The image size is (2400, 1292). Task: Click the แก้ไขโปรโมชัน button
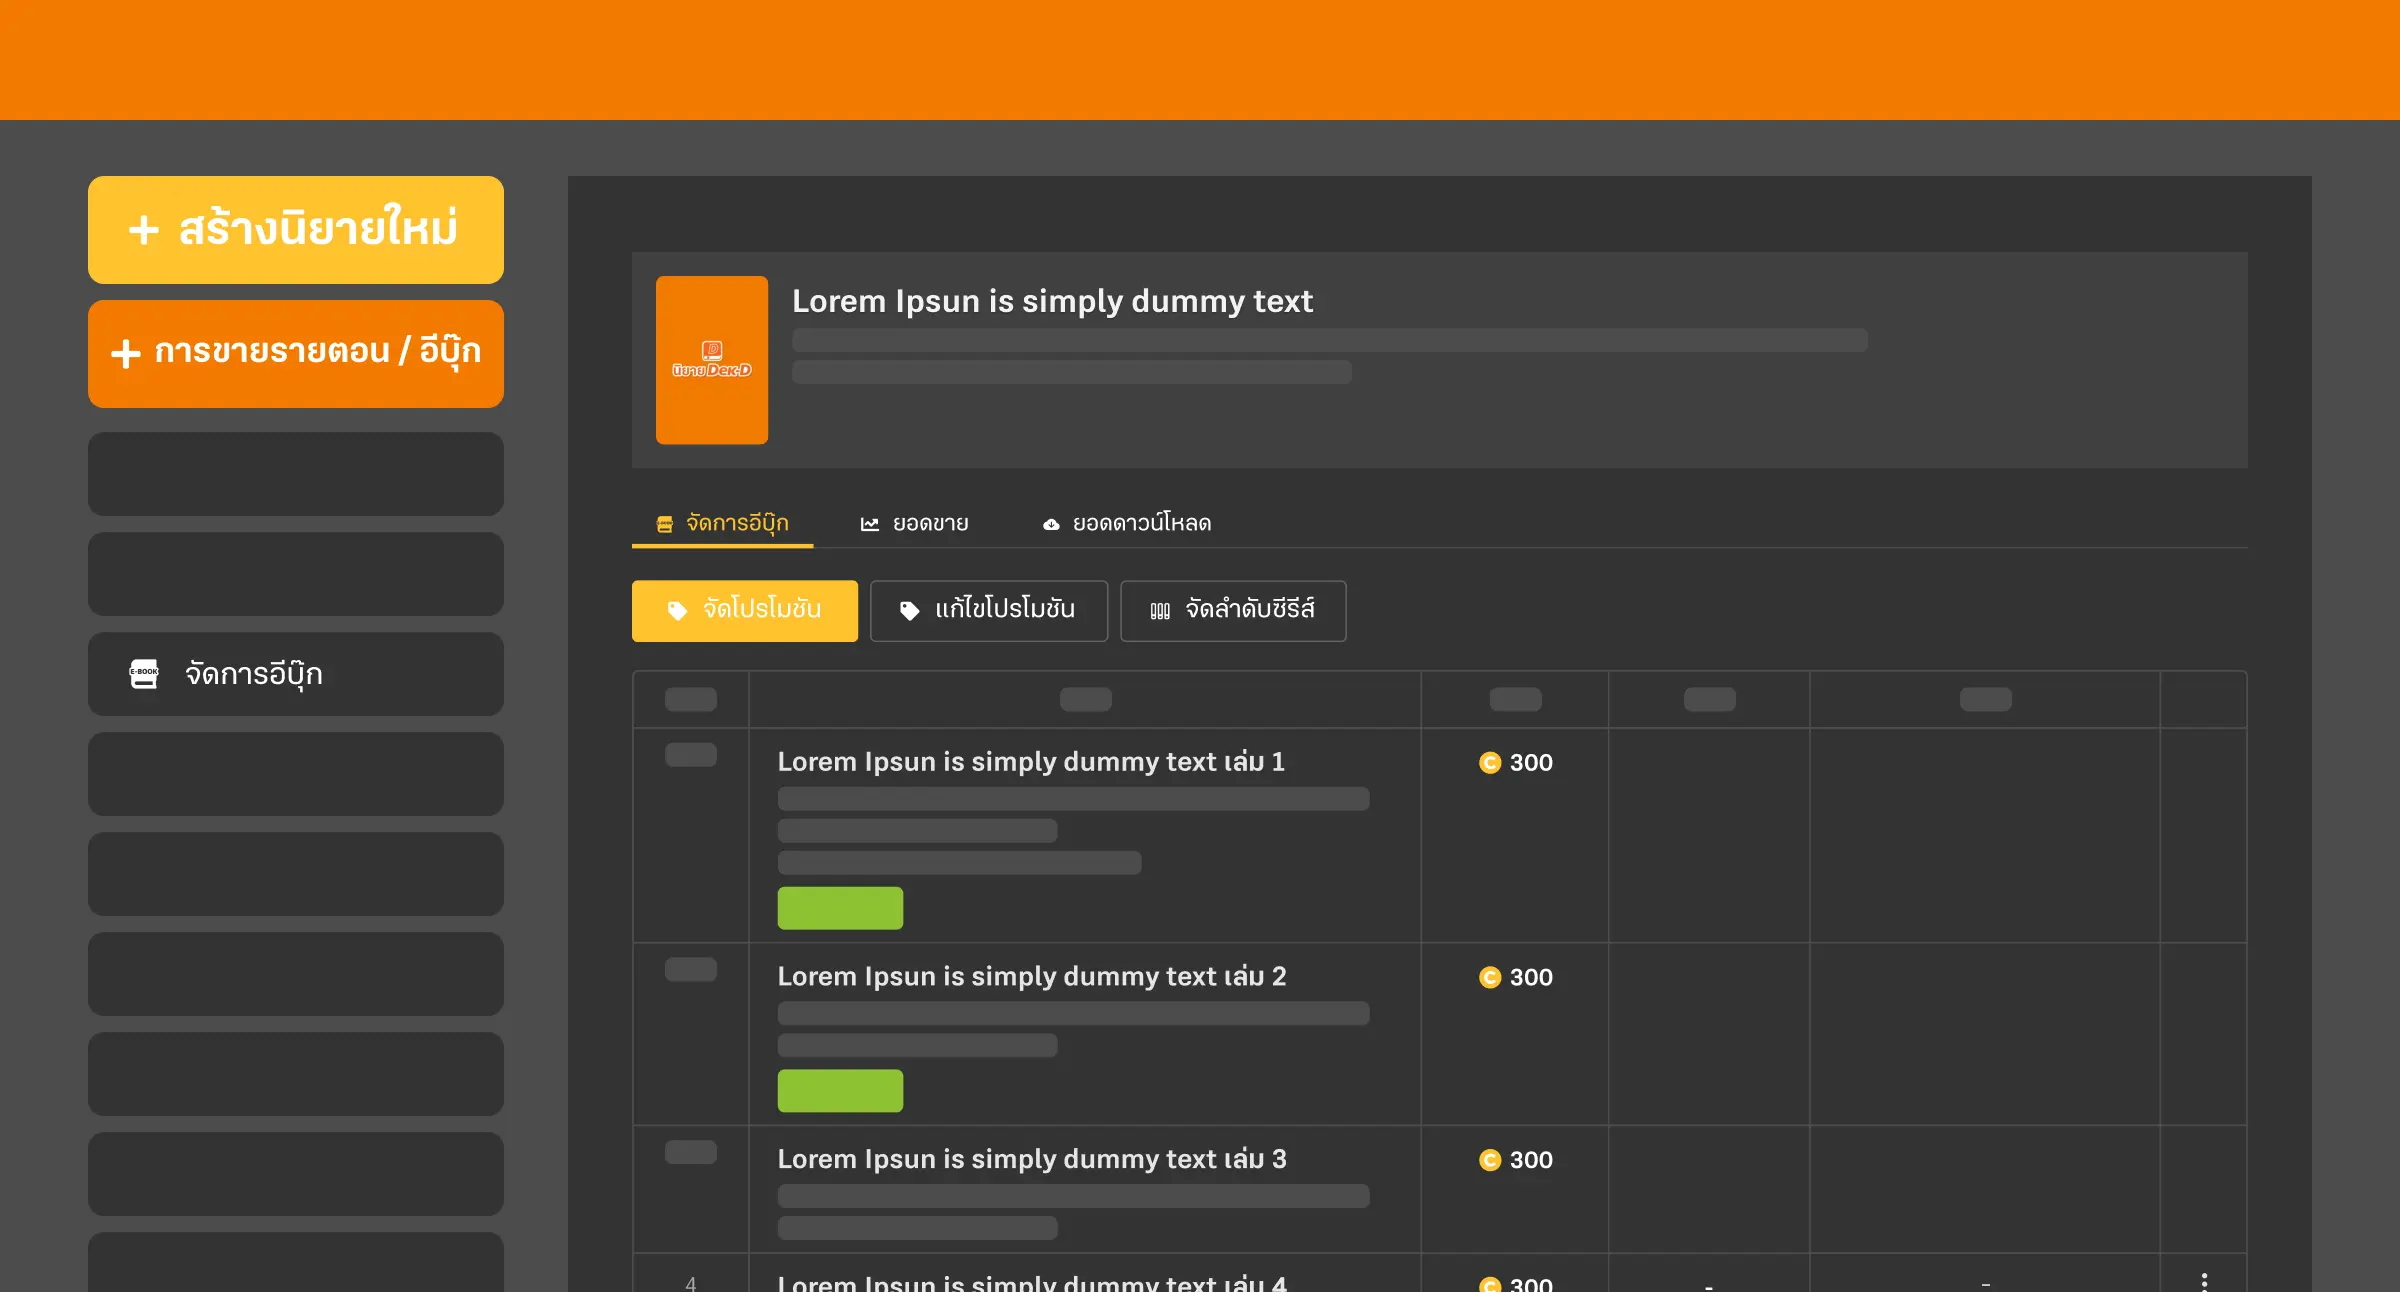pos(989,611)
